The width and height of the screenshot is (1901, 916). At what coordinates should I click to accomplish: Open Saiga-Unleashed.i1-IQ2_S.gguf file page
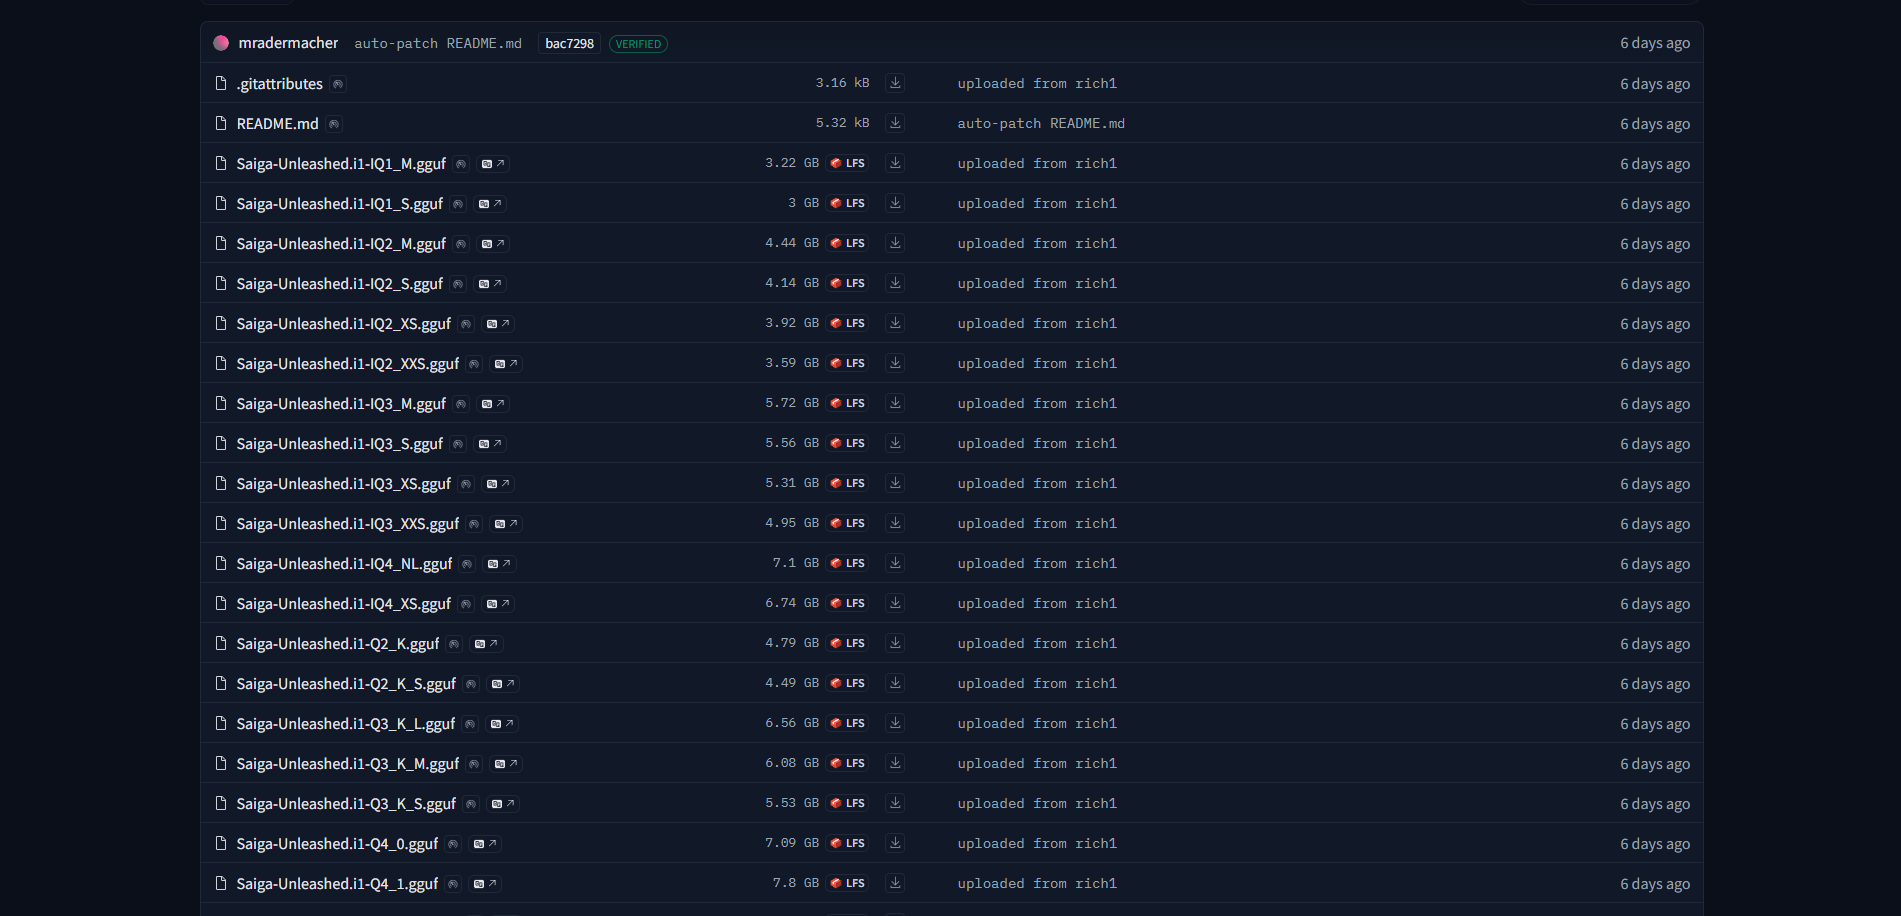coord(340,284)
